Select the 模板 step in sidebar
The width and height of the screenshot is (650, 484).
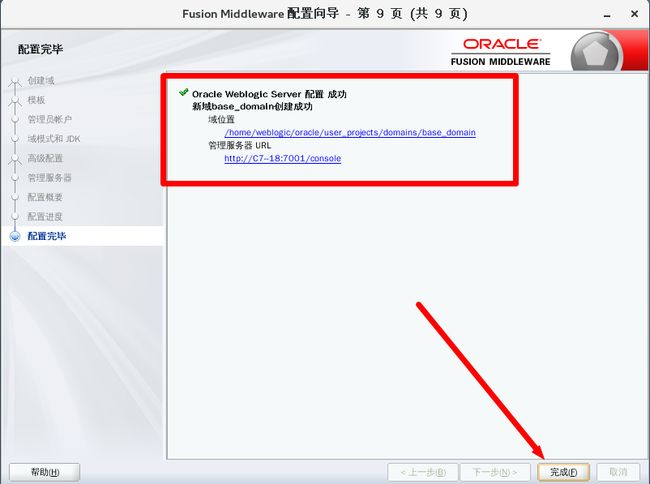point(36,100)
